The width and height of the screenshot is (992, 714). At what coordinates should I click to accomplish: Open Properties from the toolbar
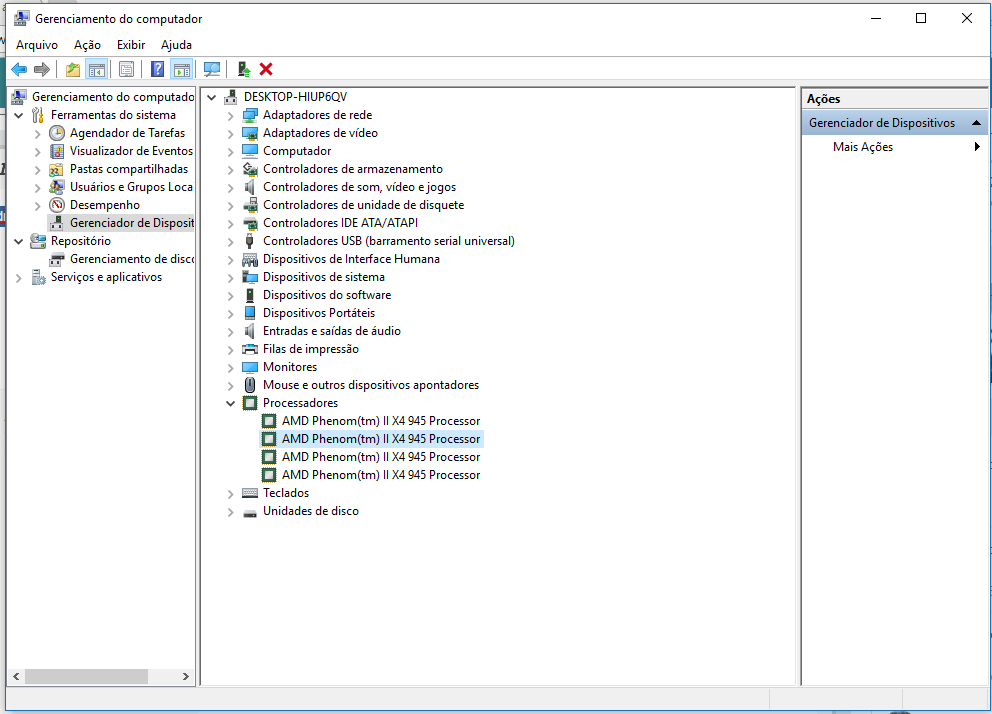pos(127,70)
